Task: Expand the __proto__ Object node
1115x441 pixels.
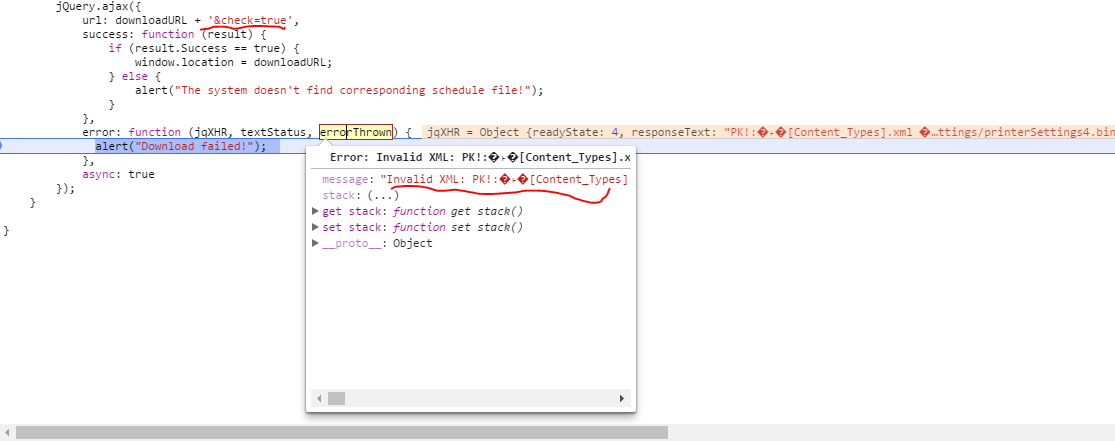Action: coord(316,243)
